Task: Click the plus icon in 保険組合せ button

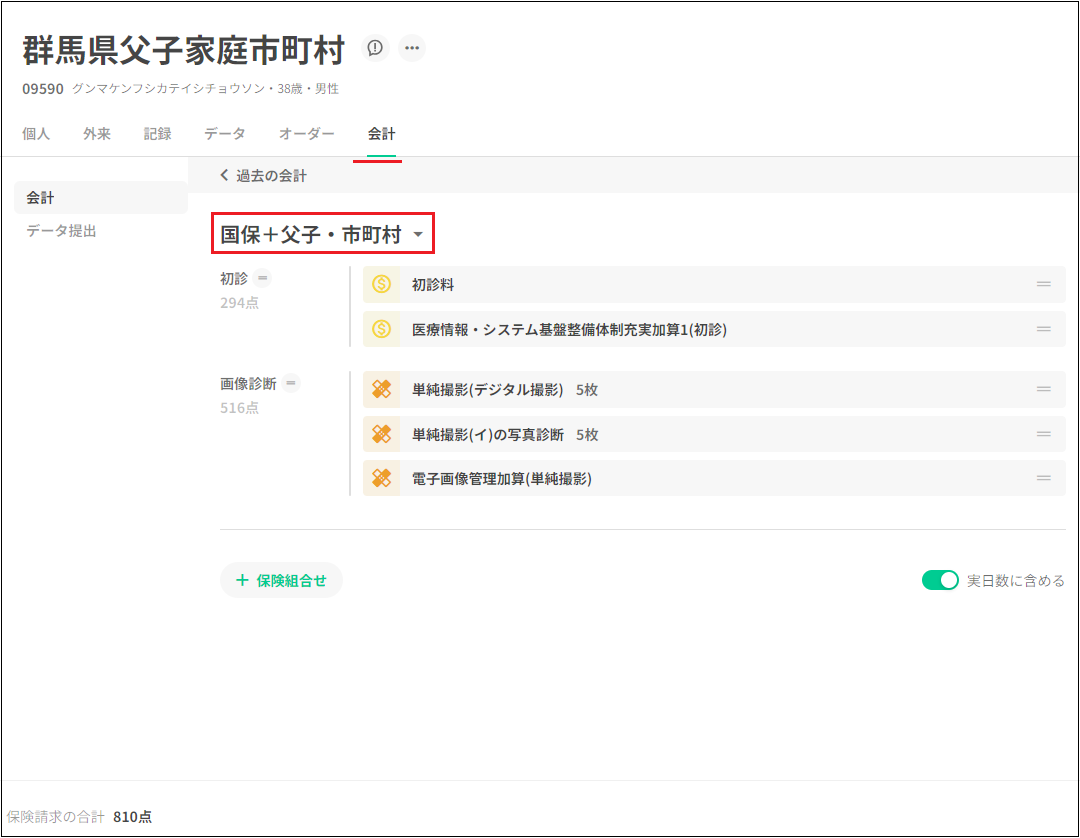Action: click(x=242, y=580)
